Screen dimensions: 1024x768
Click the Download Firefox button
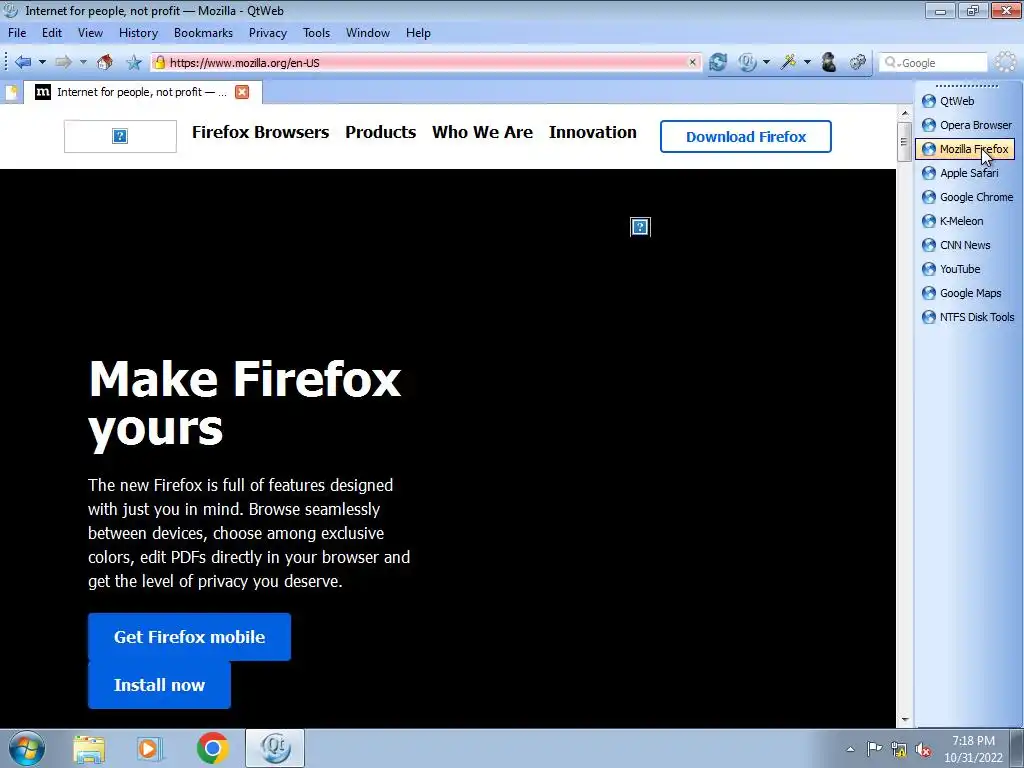click(x=745, y=136)
